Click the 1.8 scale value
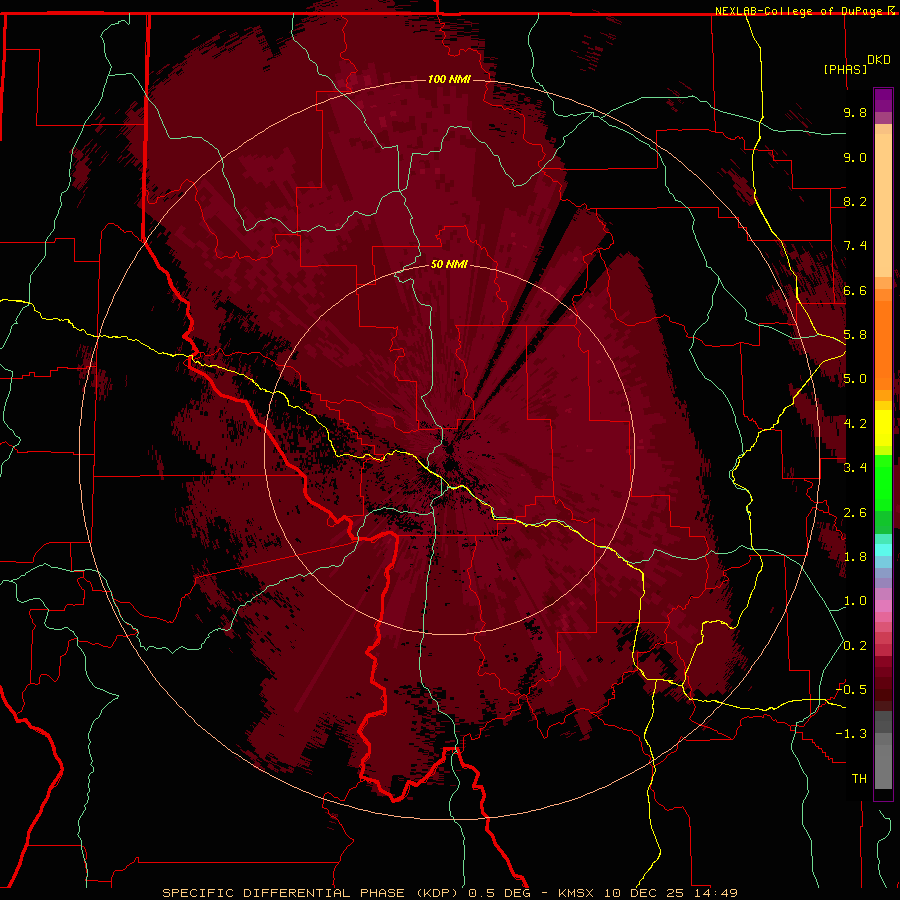This screenshot has width=900, height=900. 855,557
